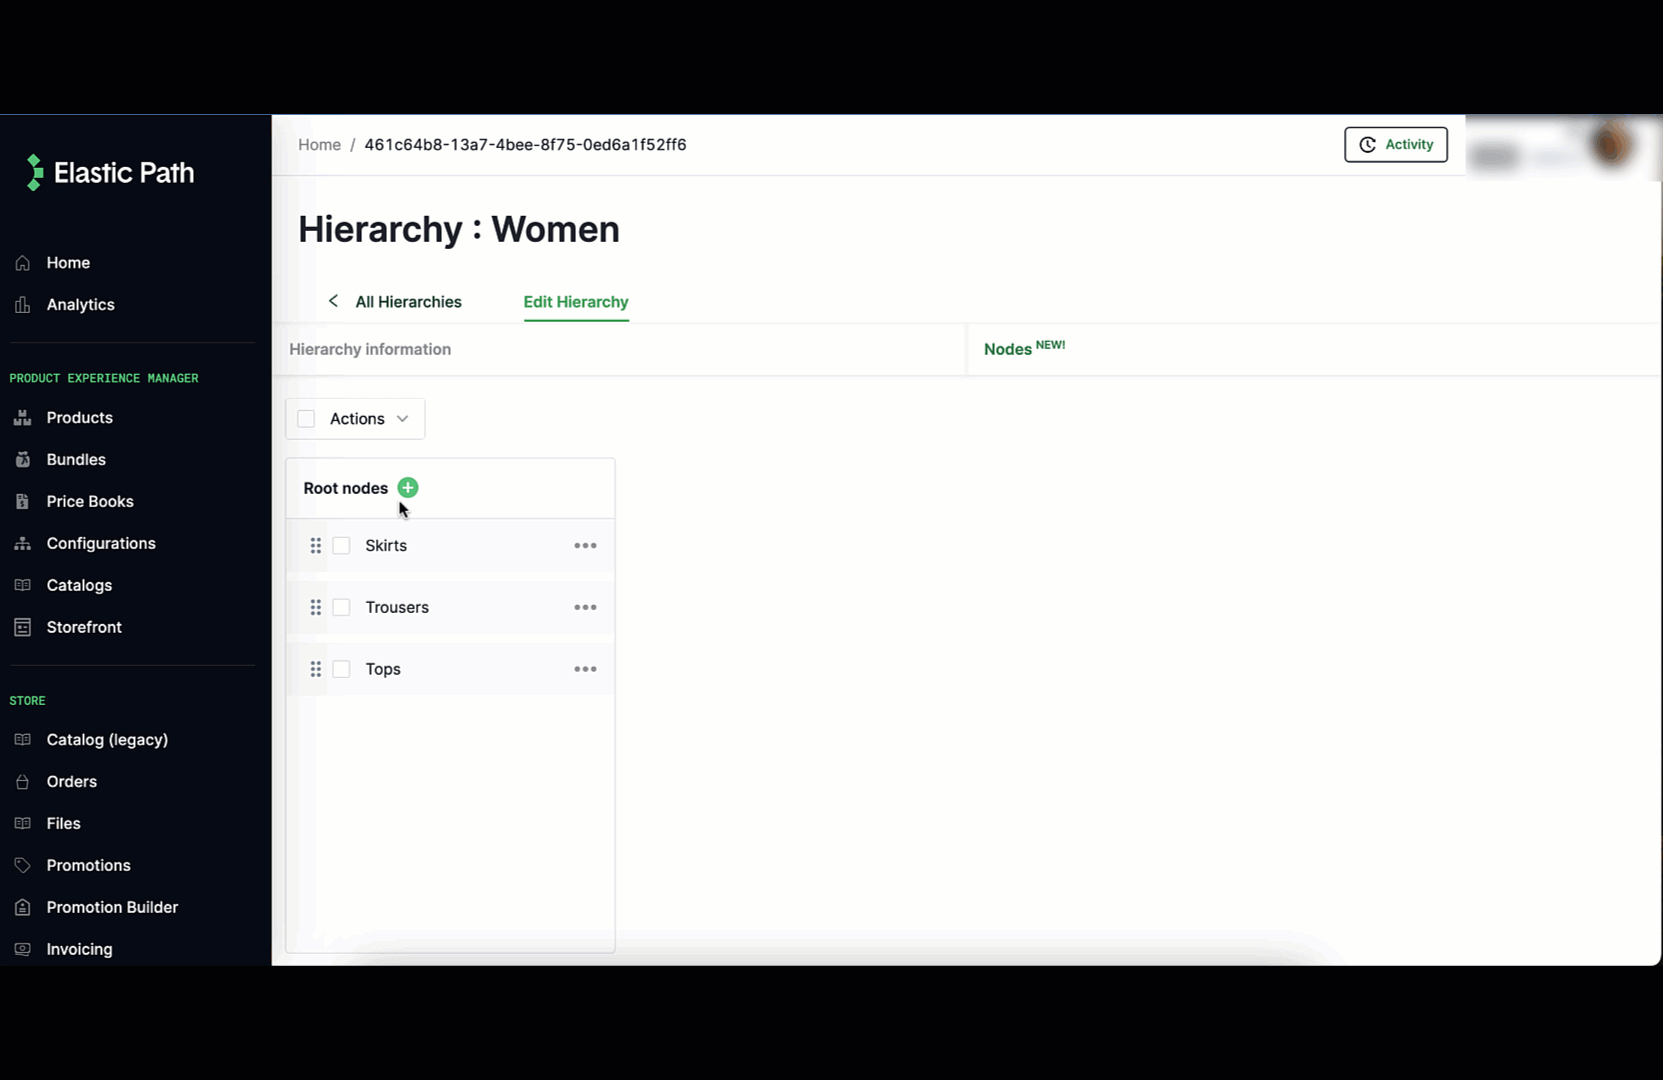Open Configurations via its hierarchy icon
Image resolution: width=1663 pixels, height=1080 pixels.
click(x=23, y=543)
